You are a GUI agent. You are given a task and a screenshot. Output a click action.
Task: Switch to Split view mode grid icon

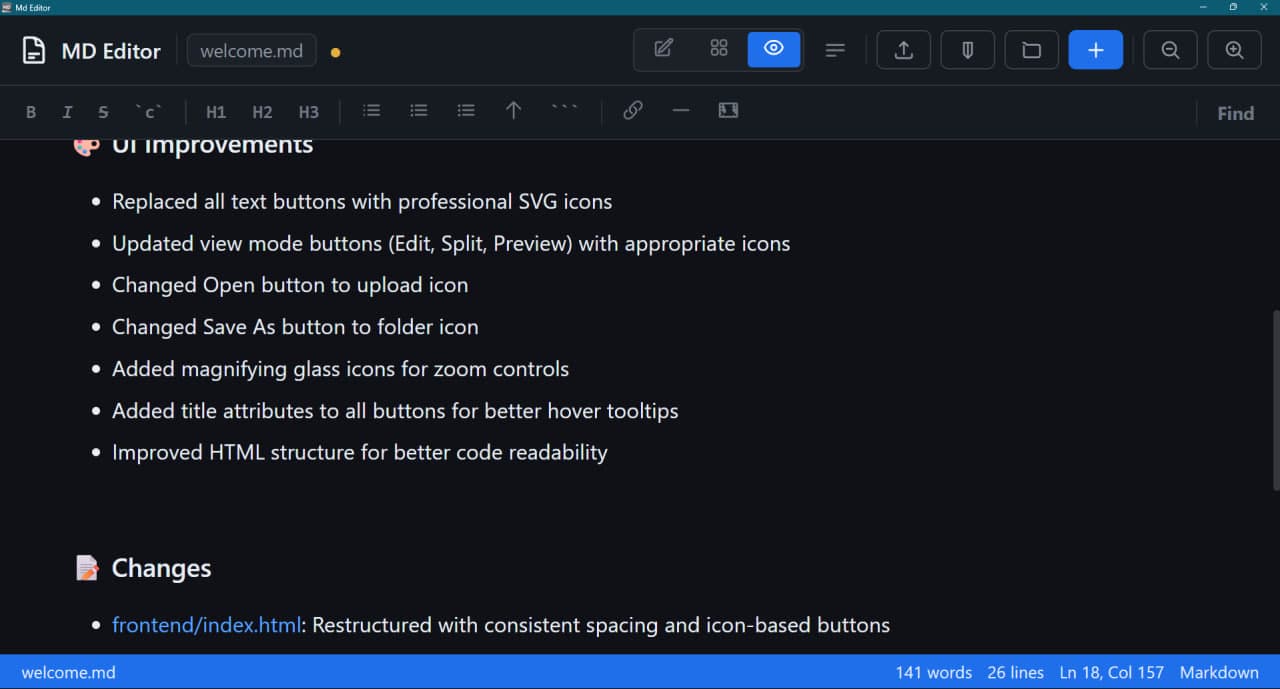click(719, 49)
